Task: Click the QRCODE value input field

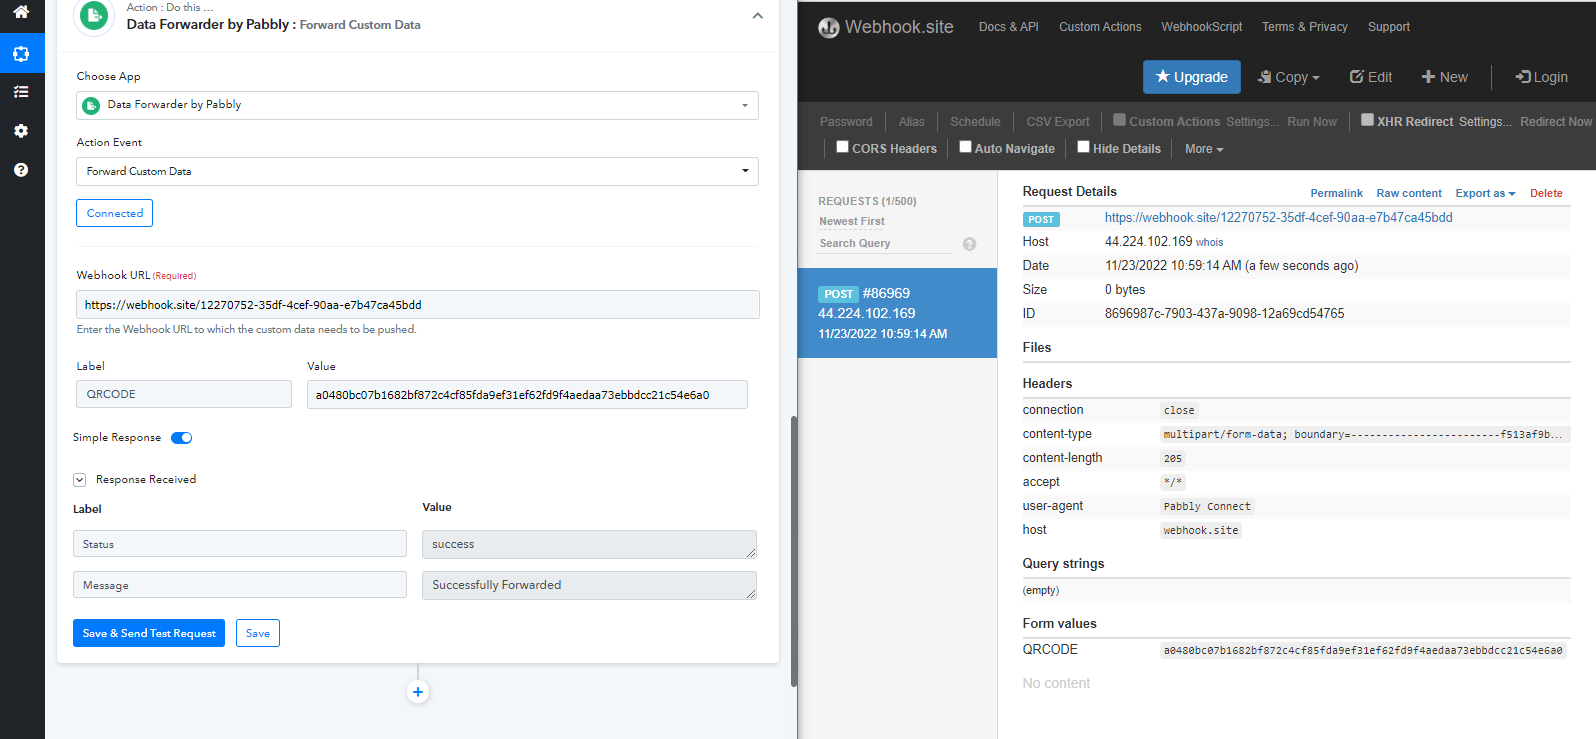Action: tap(527, 394)
